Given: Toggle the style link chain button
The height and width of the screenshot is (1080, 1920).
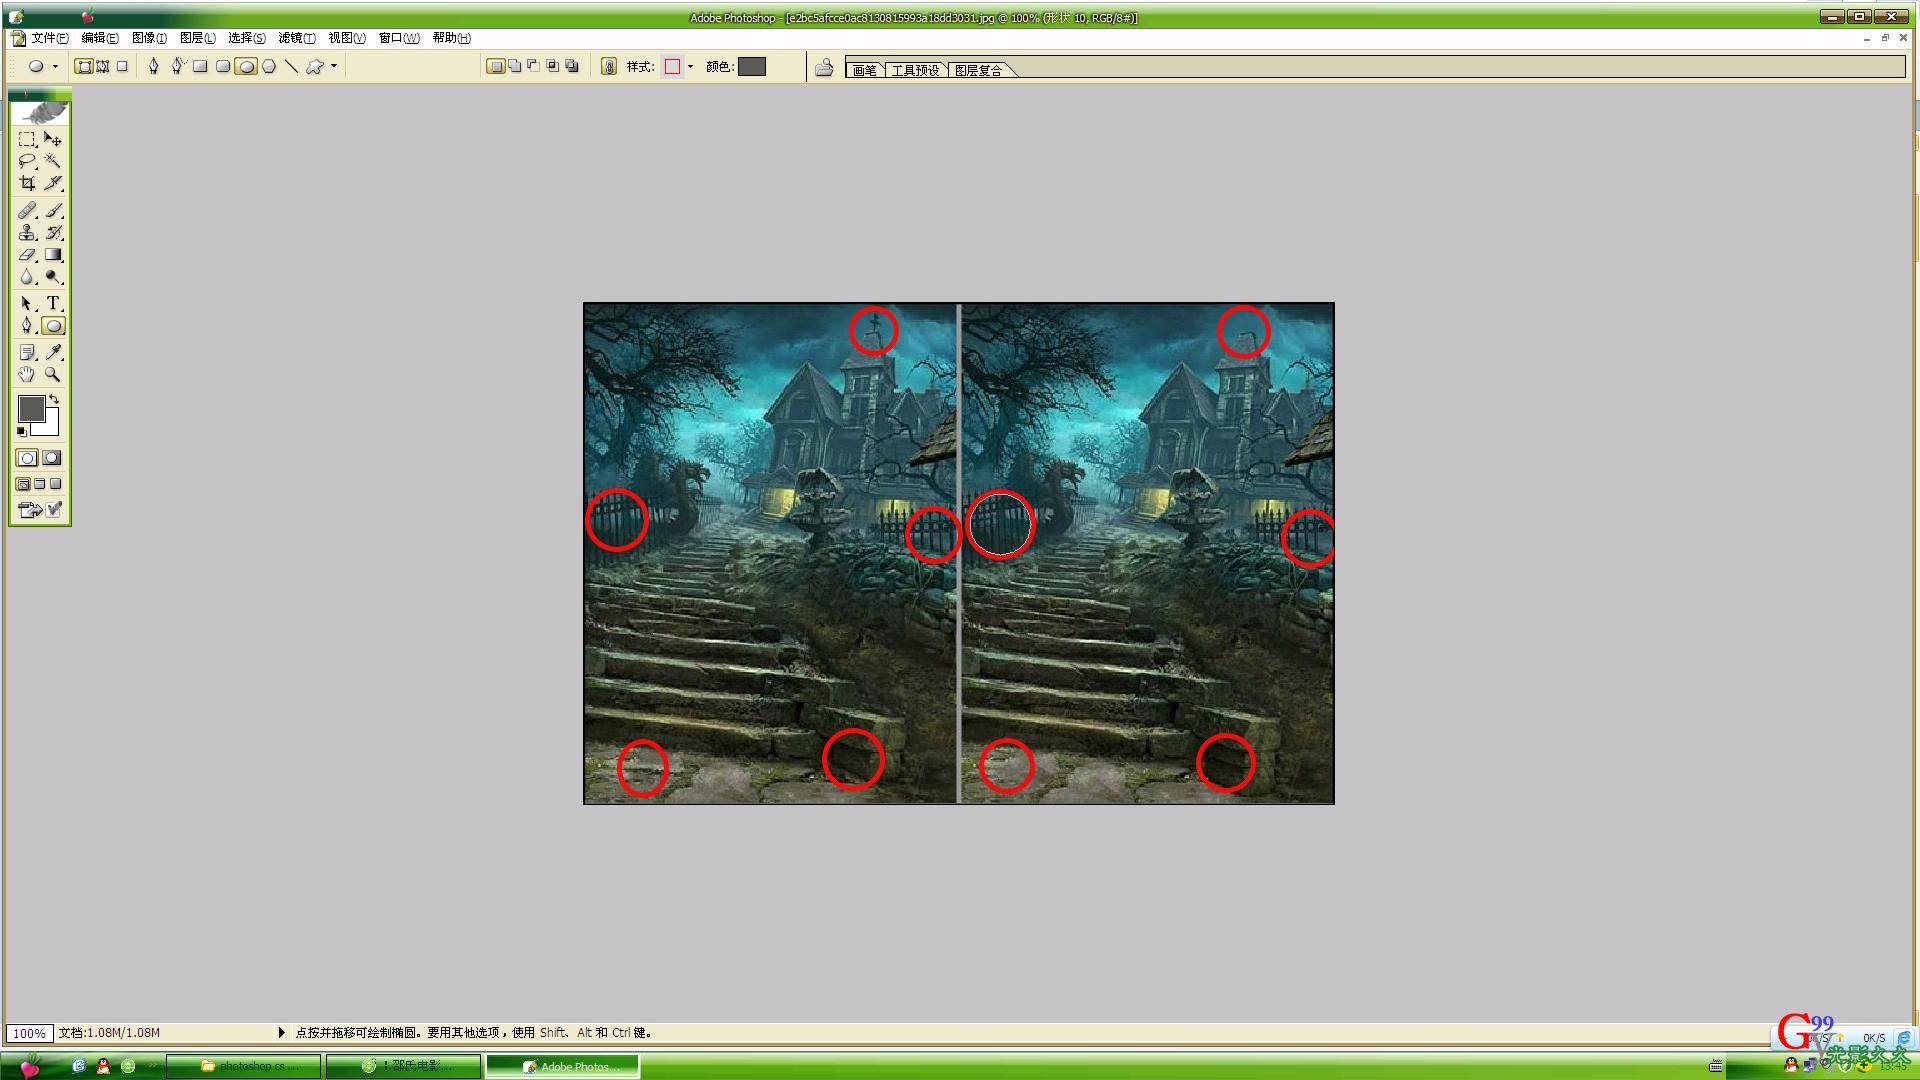Looking at the screenshot, I should click(608, 66).
